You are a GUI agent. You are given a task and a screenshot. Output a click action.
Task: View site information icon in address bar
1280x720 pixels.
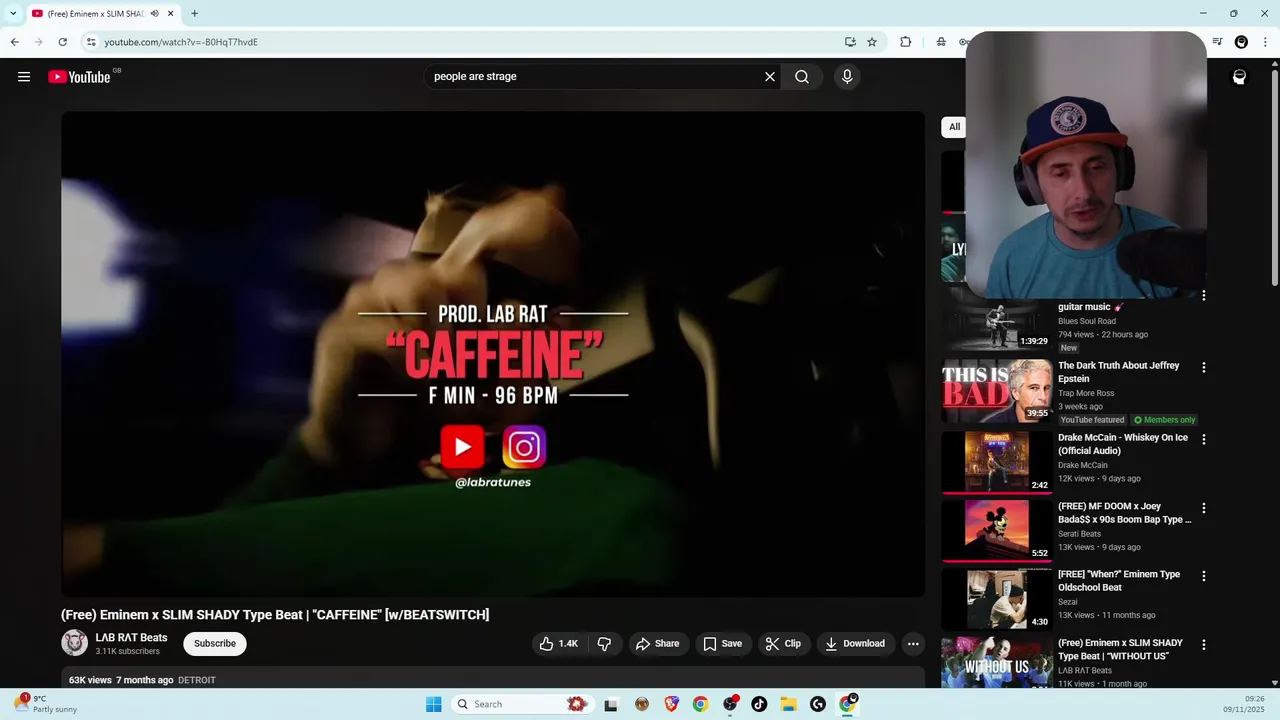(x=91, y=42)
